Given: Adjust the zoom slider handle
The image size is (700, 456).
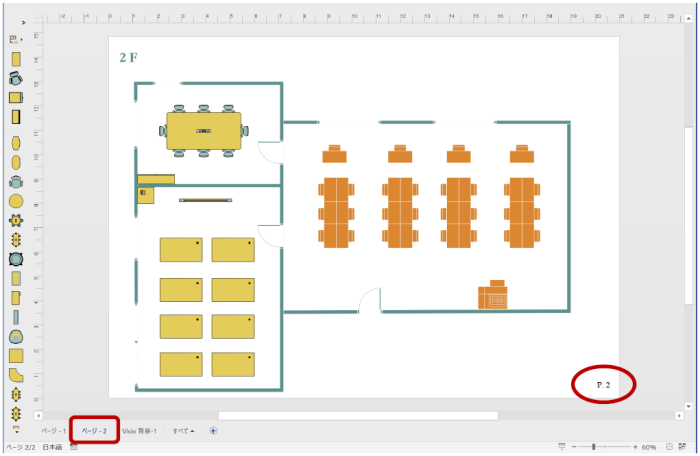Looking at the screenshot, I should point(594,447).
